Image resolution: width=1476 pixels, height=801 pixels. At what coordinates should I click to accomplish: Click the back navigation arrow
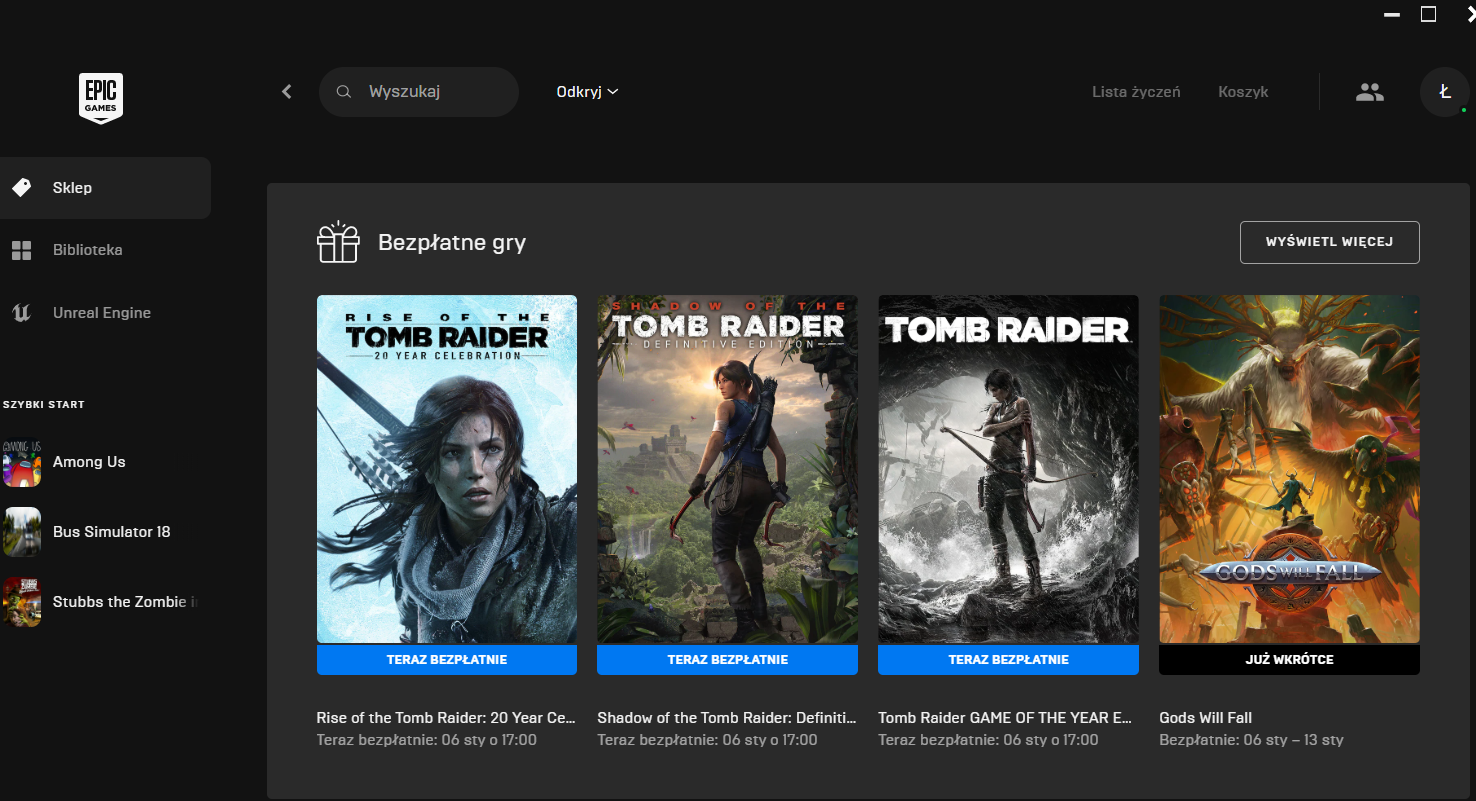tap(287, 92)
